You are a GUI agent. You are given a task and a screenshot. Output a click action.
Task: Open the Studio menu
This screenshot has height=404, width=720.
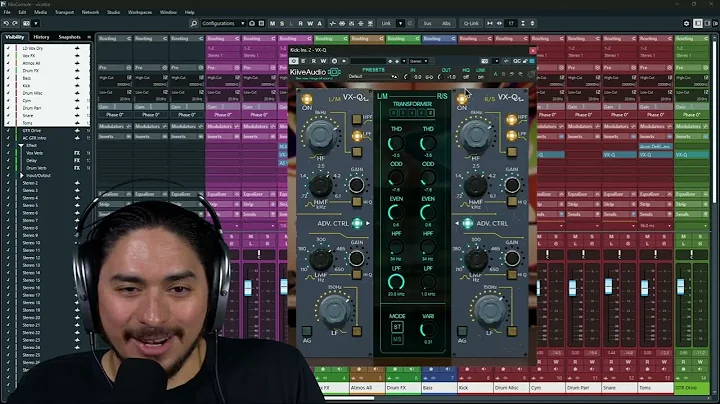point(113,12)
